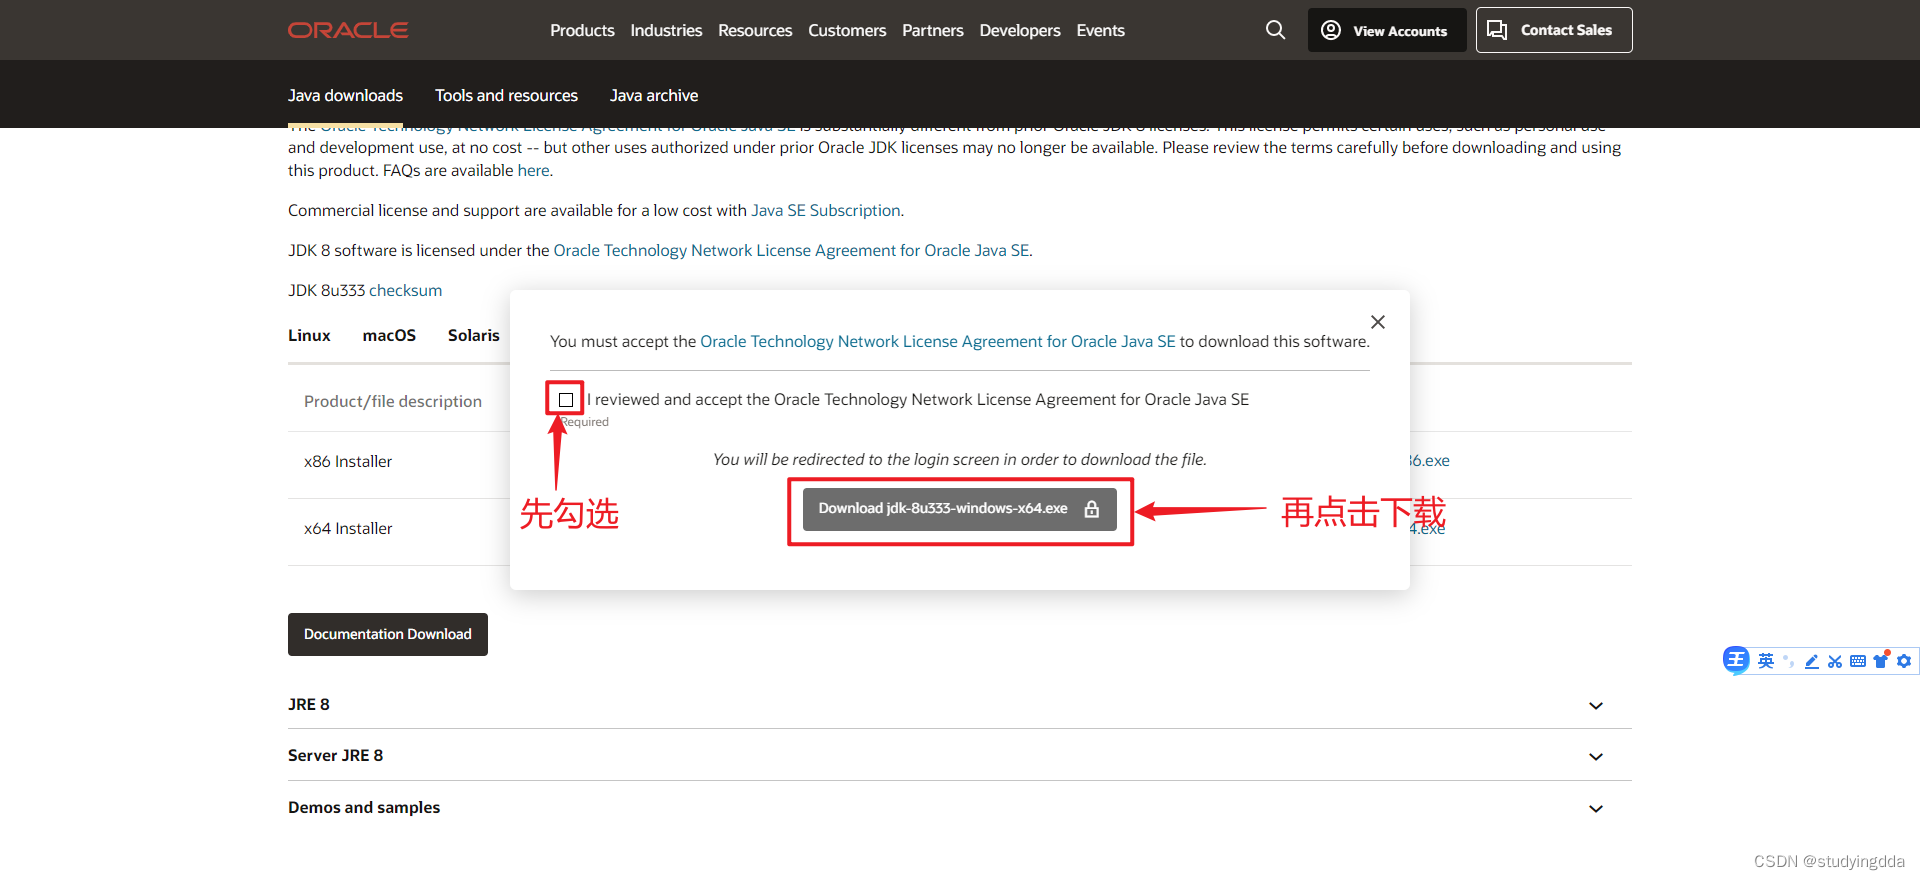1920x880 pixels.
Task: Click the Product/file description header
Action: [393, 401]
